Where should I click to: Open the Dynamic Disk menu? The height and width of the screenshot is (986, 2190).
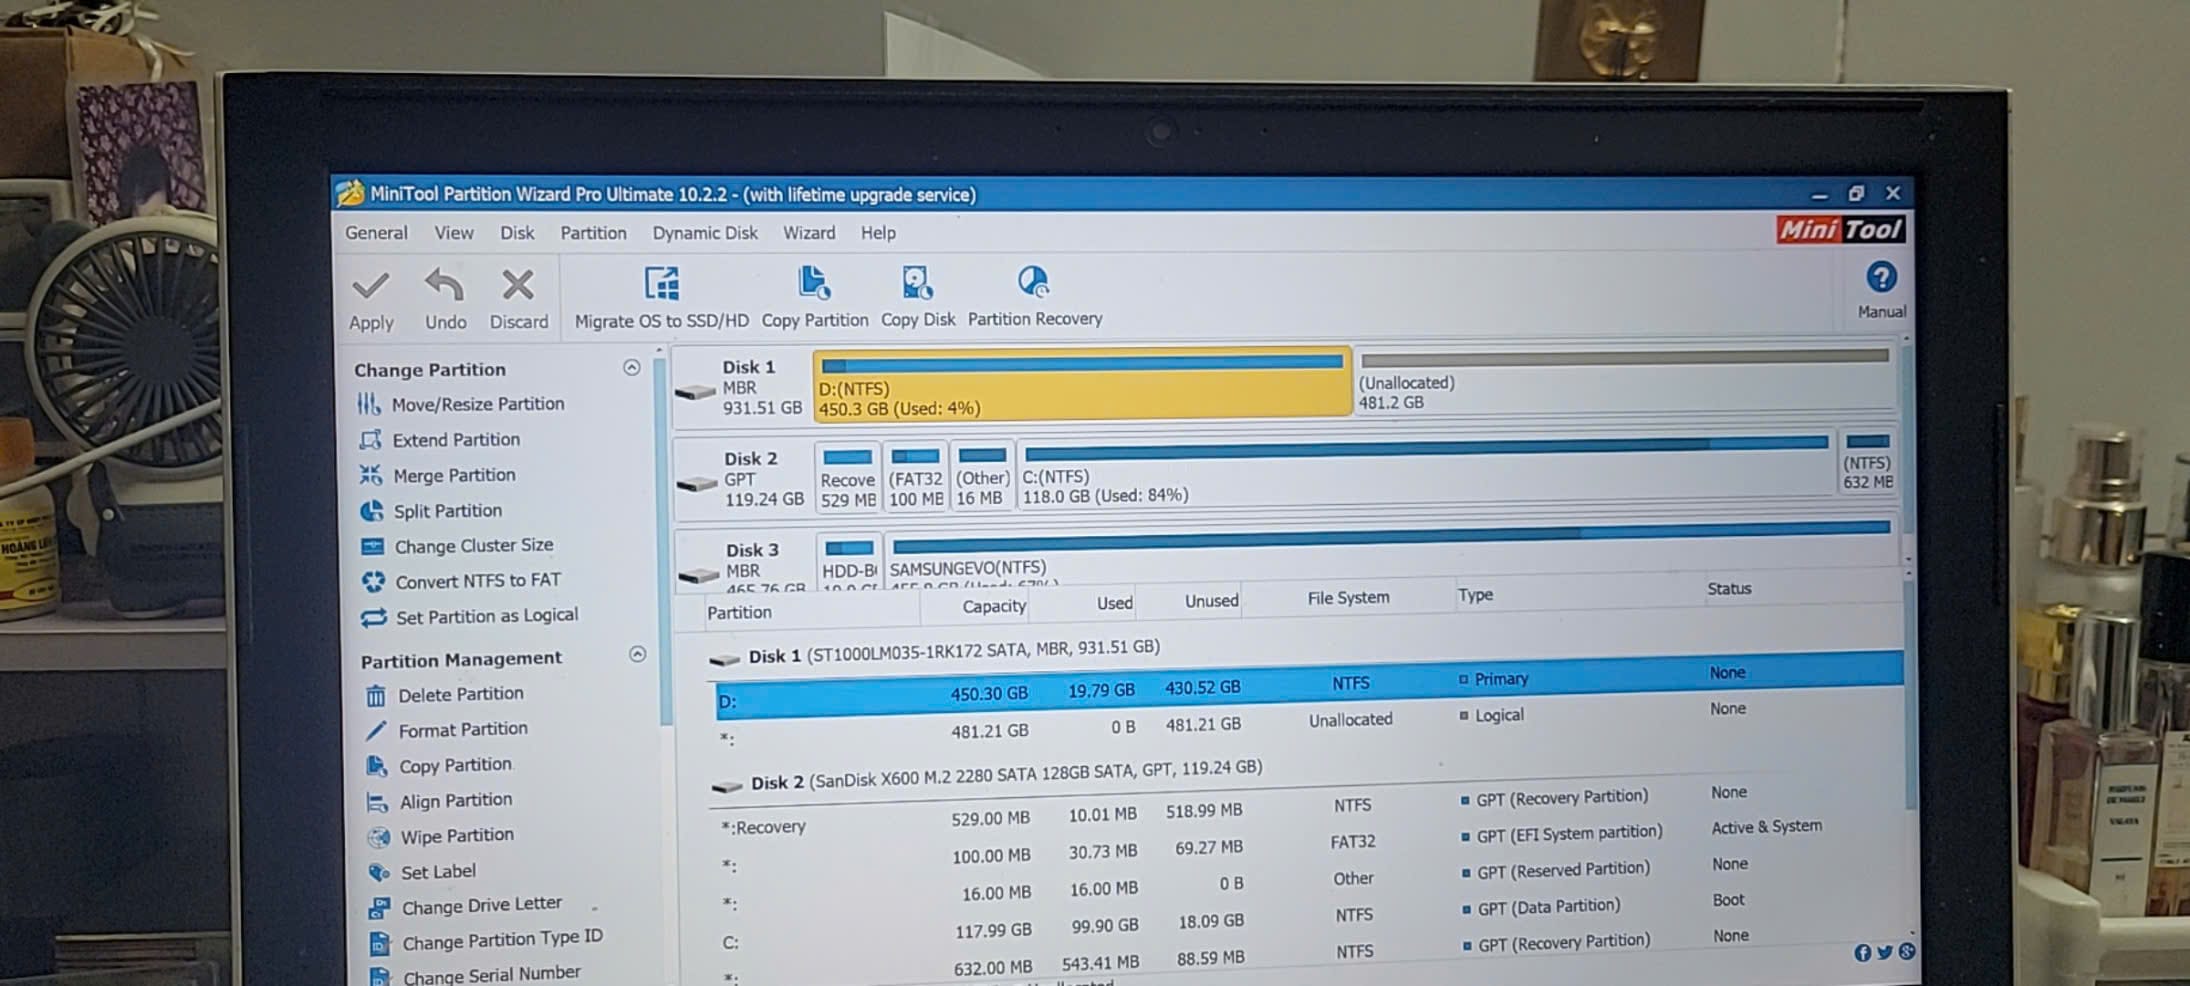coord(705,233)
